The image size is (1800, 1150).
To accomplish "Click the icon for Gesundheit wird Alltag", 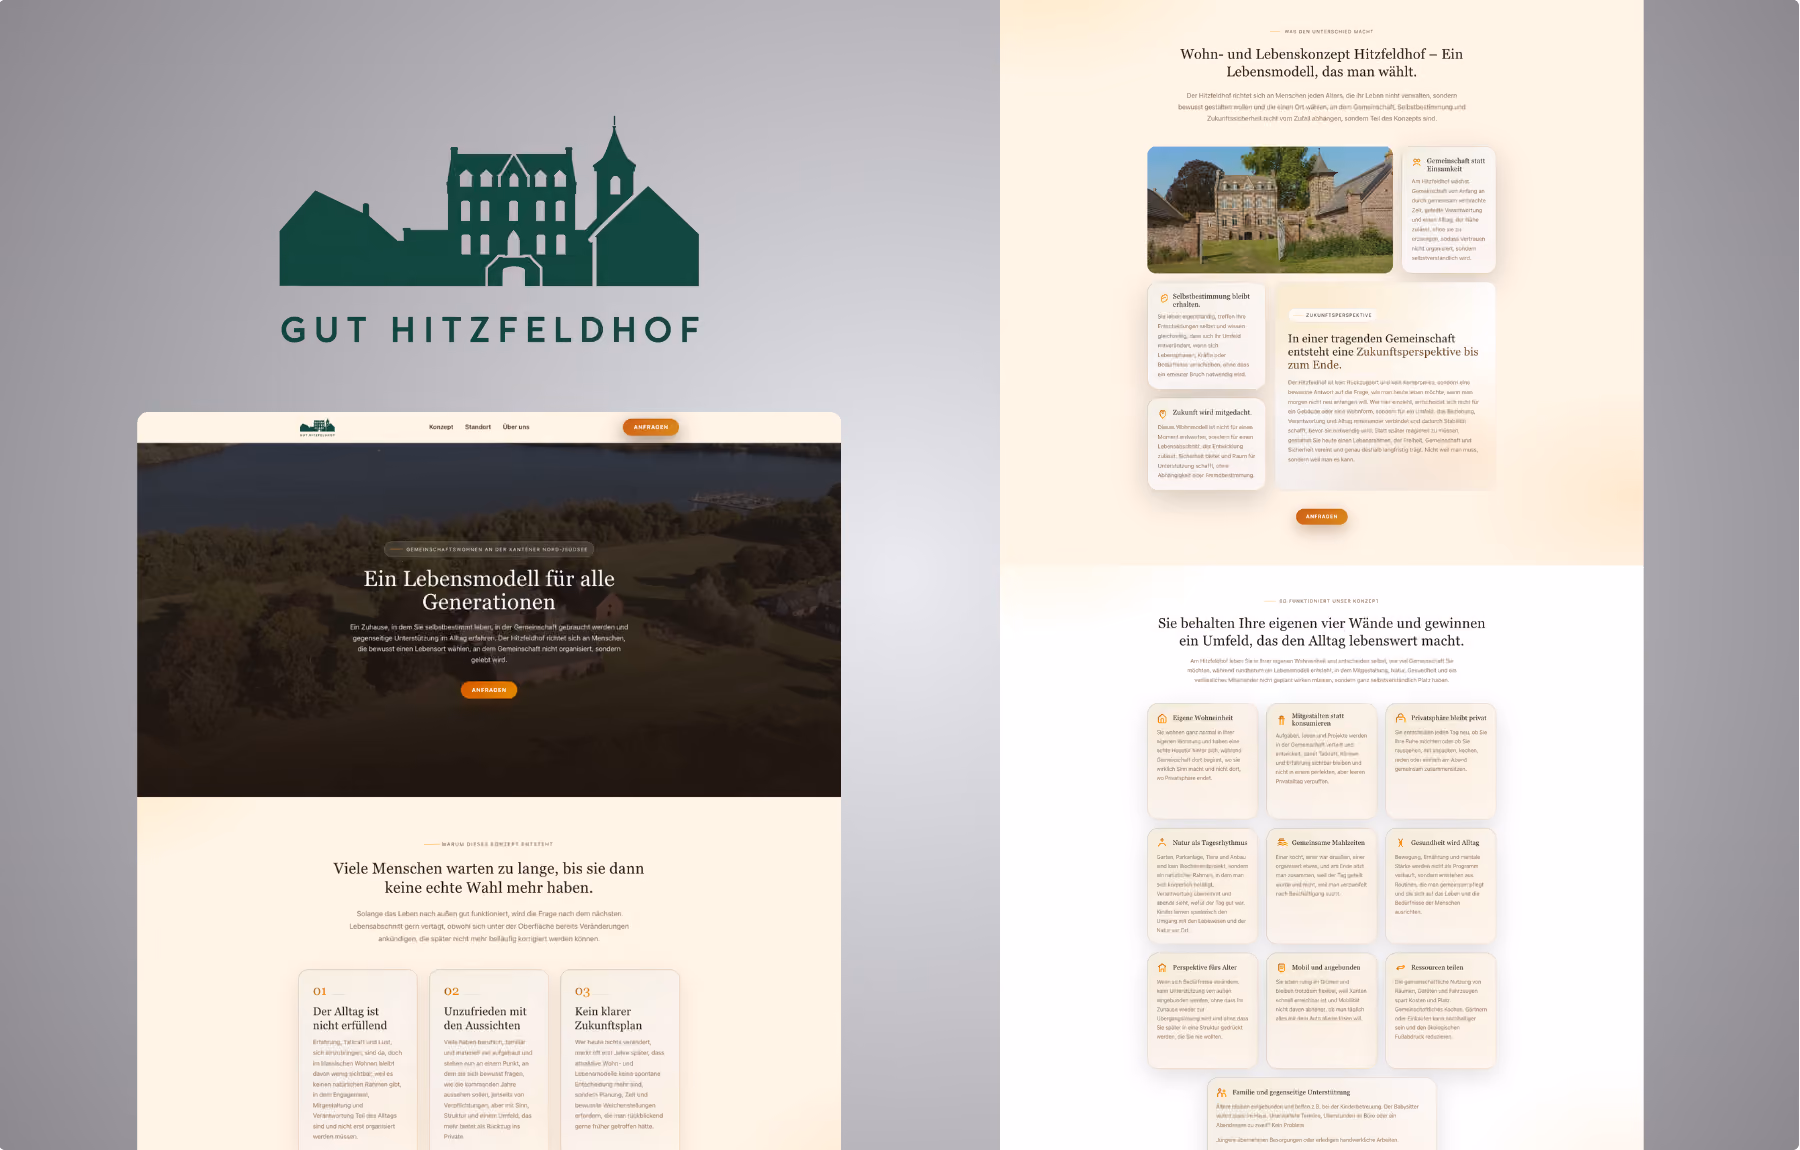I will [1401, 843].
